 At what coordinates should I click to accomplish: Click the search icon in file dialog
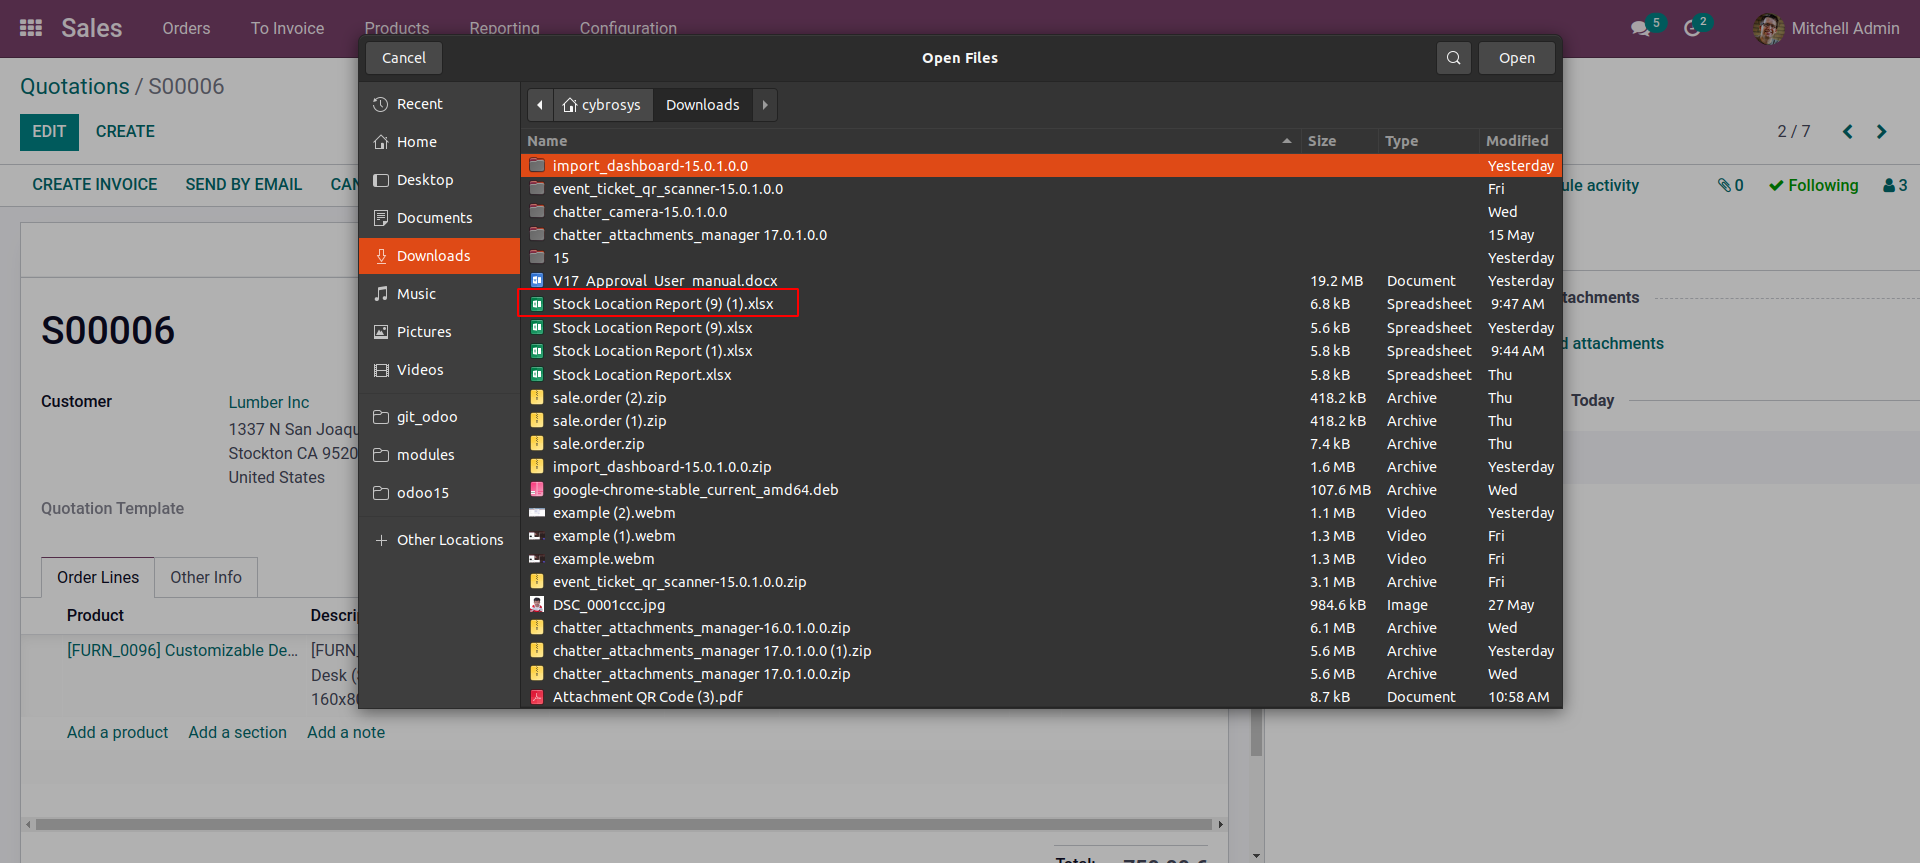click(1454, 58)
